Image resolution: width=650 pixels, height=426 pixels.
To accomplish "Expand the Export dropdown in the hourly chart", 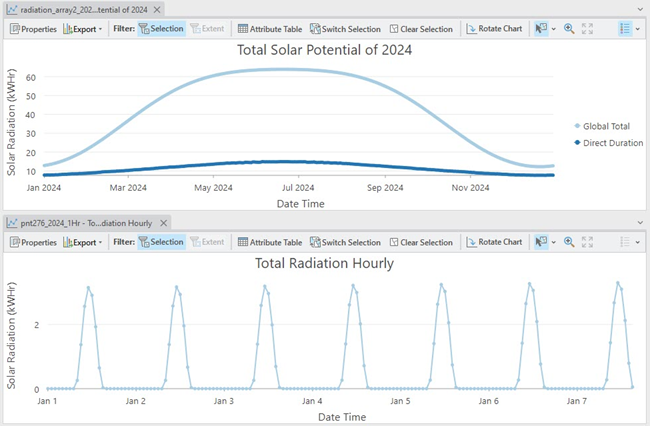I will (x=82, y=242).
